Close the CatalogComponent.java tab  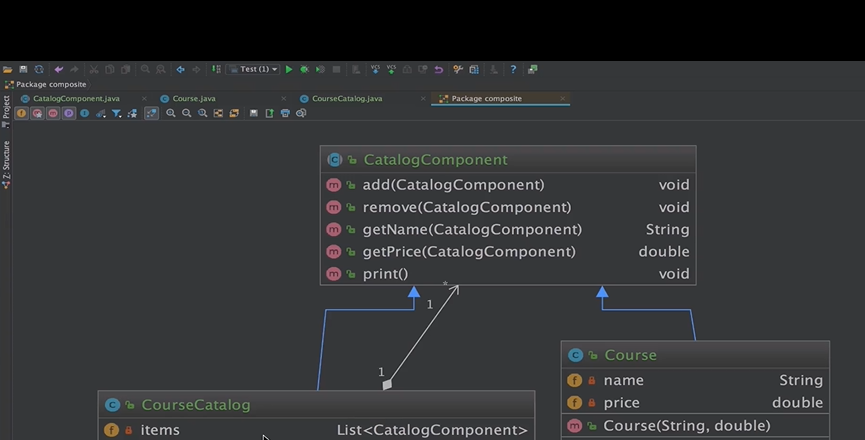[x=144, y=99]
